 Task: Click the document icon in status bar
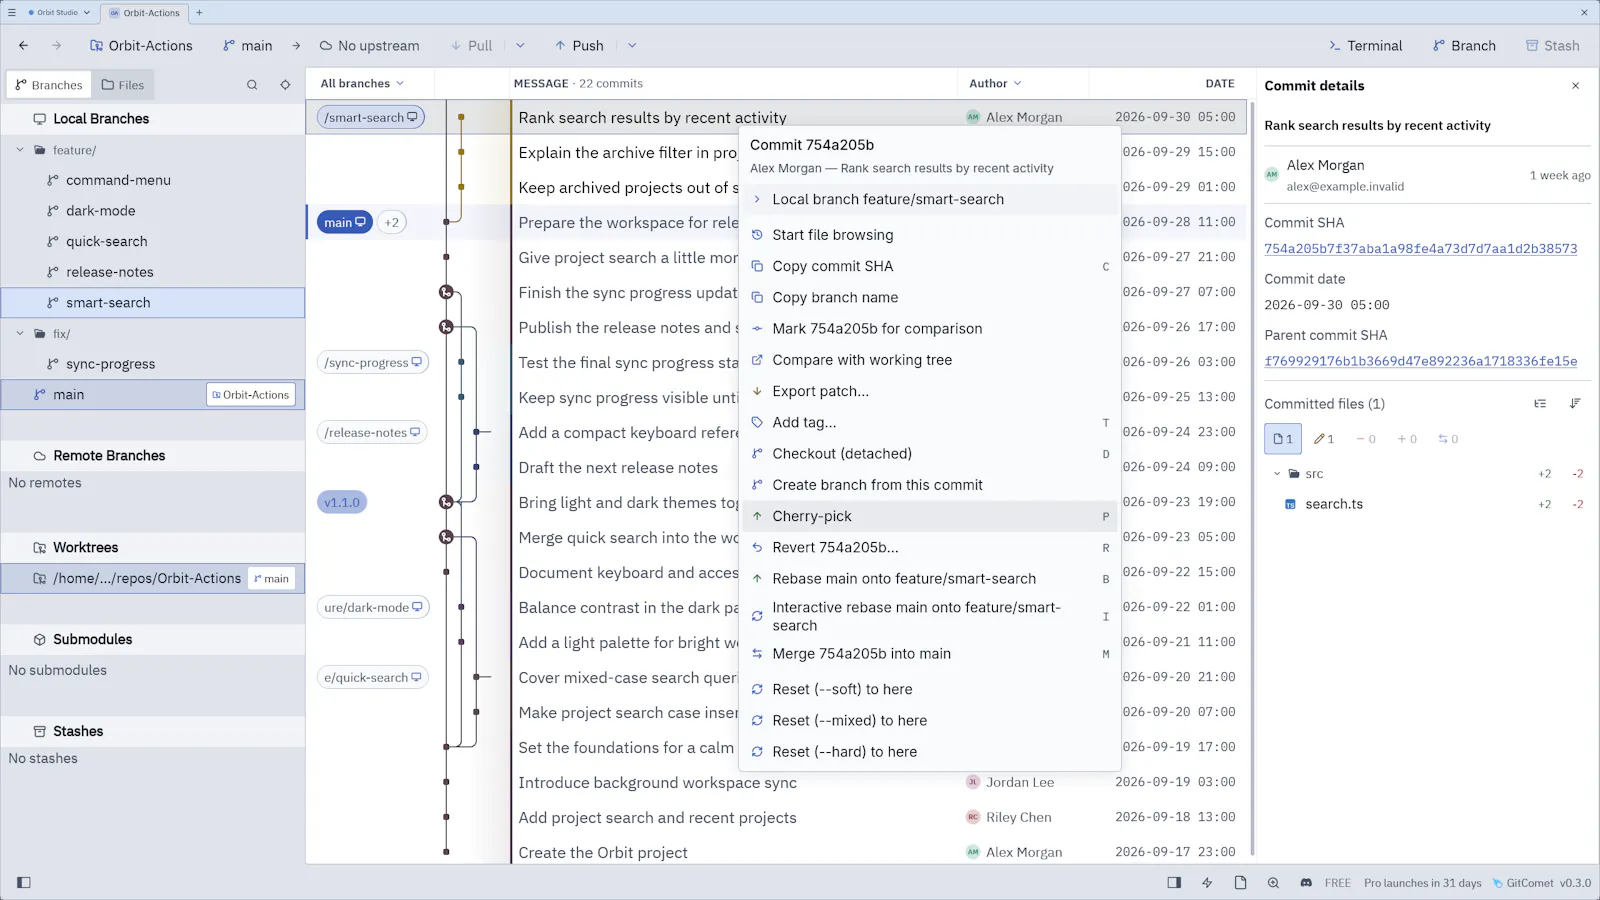pos(1240,883)
